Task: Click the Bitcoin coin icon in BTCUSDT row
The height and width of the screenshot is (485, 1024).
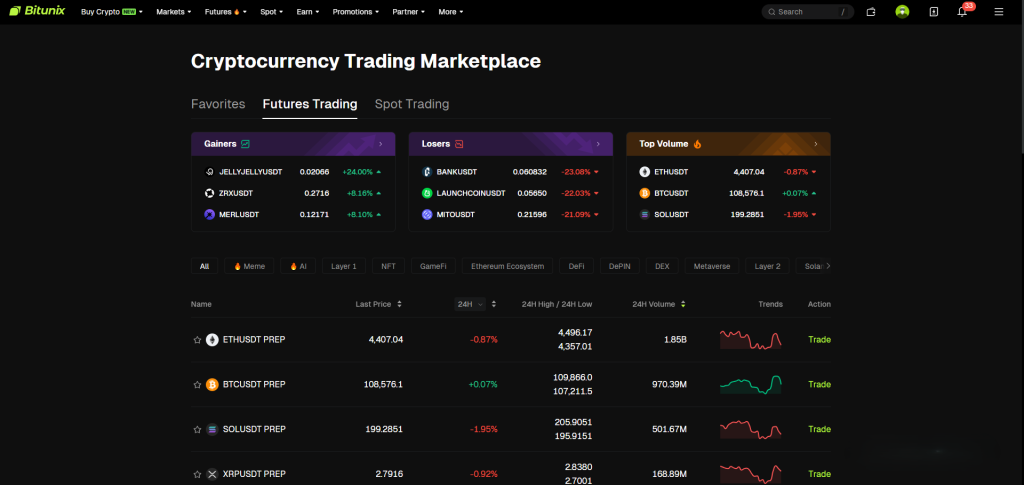Action: pyautogui.click(x=212, y=384)
